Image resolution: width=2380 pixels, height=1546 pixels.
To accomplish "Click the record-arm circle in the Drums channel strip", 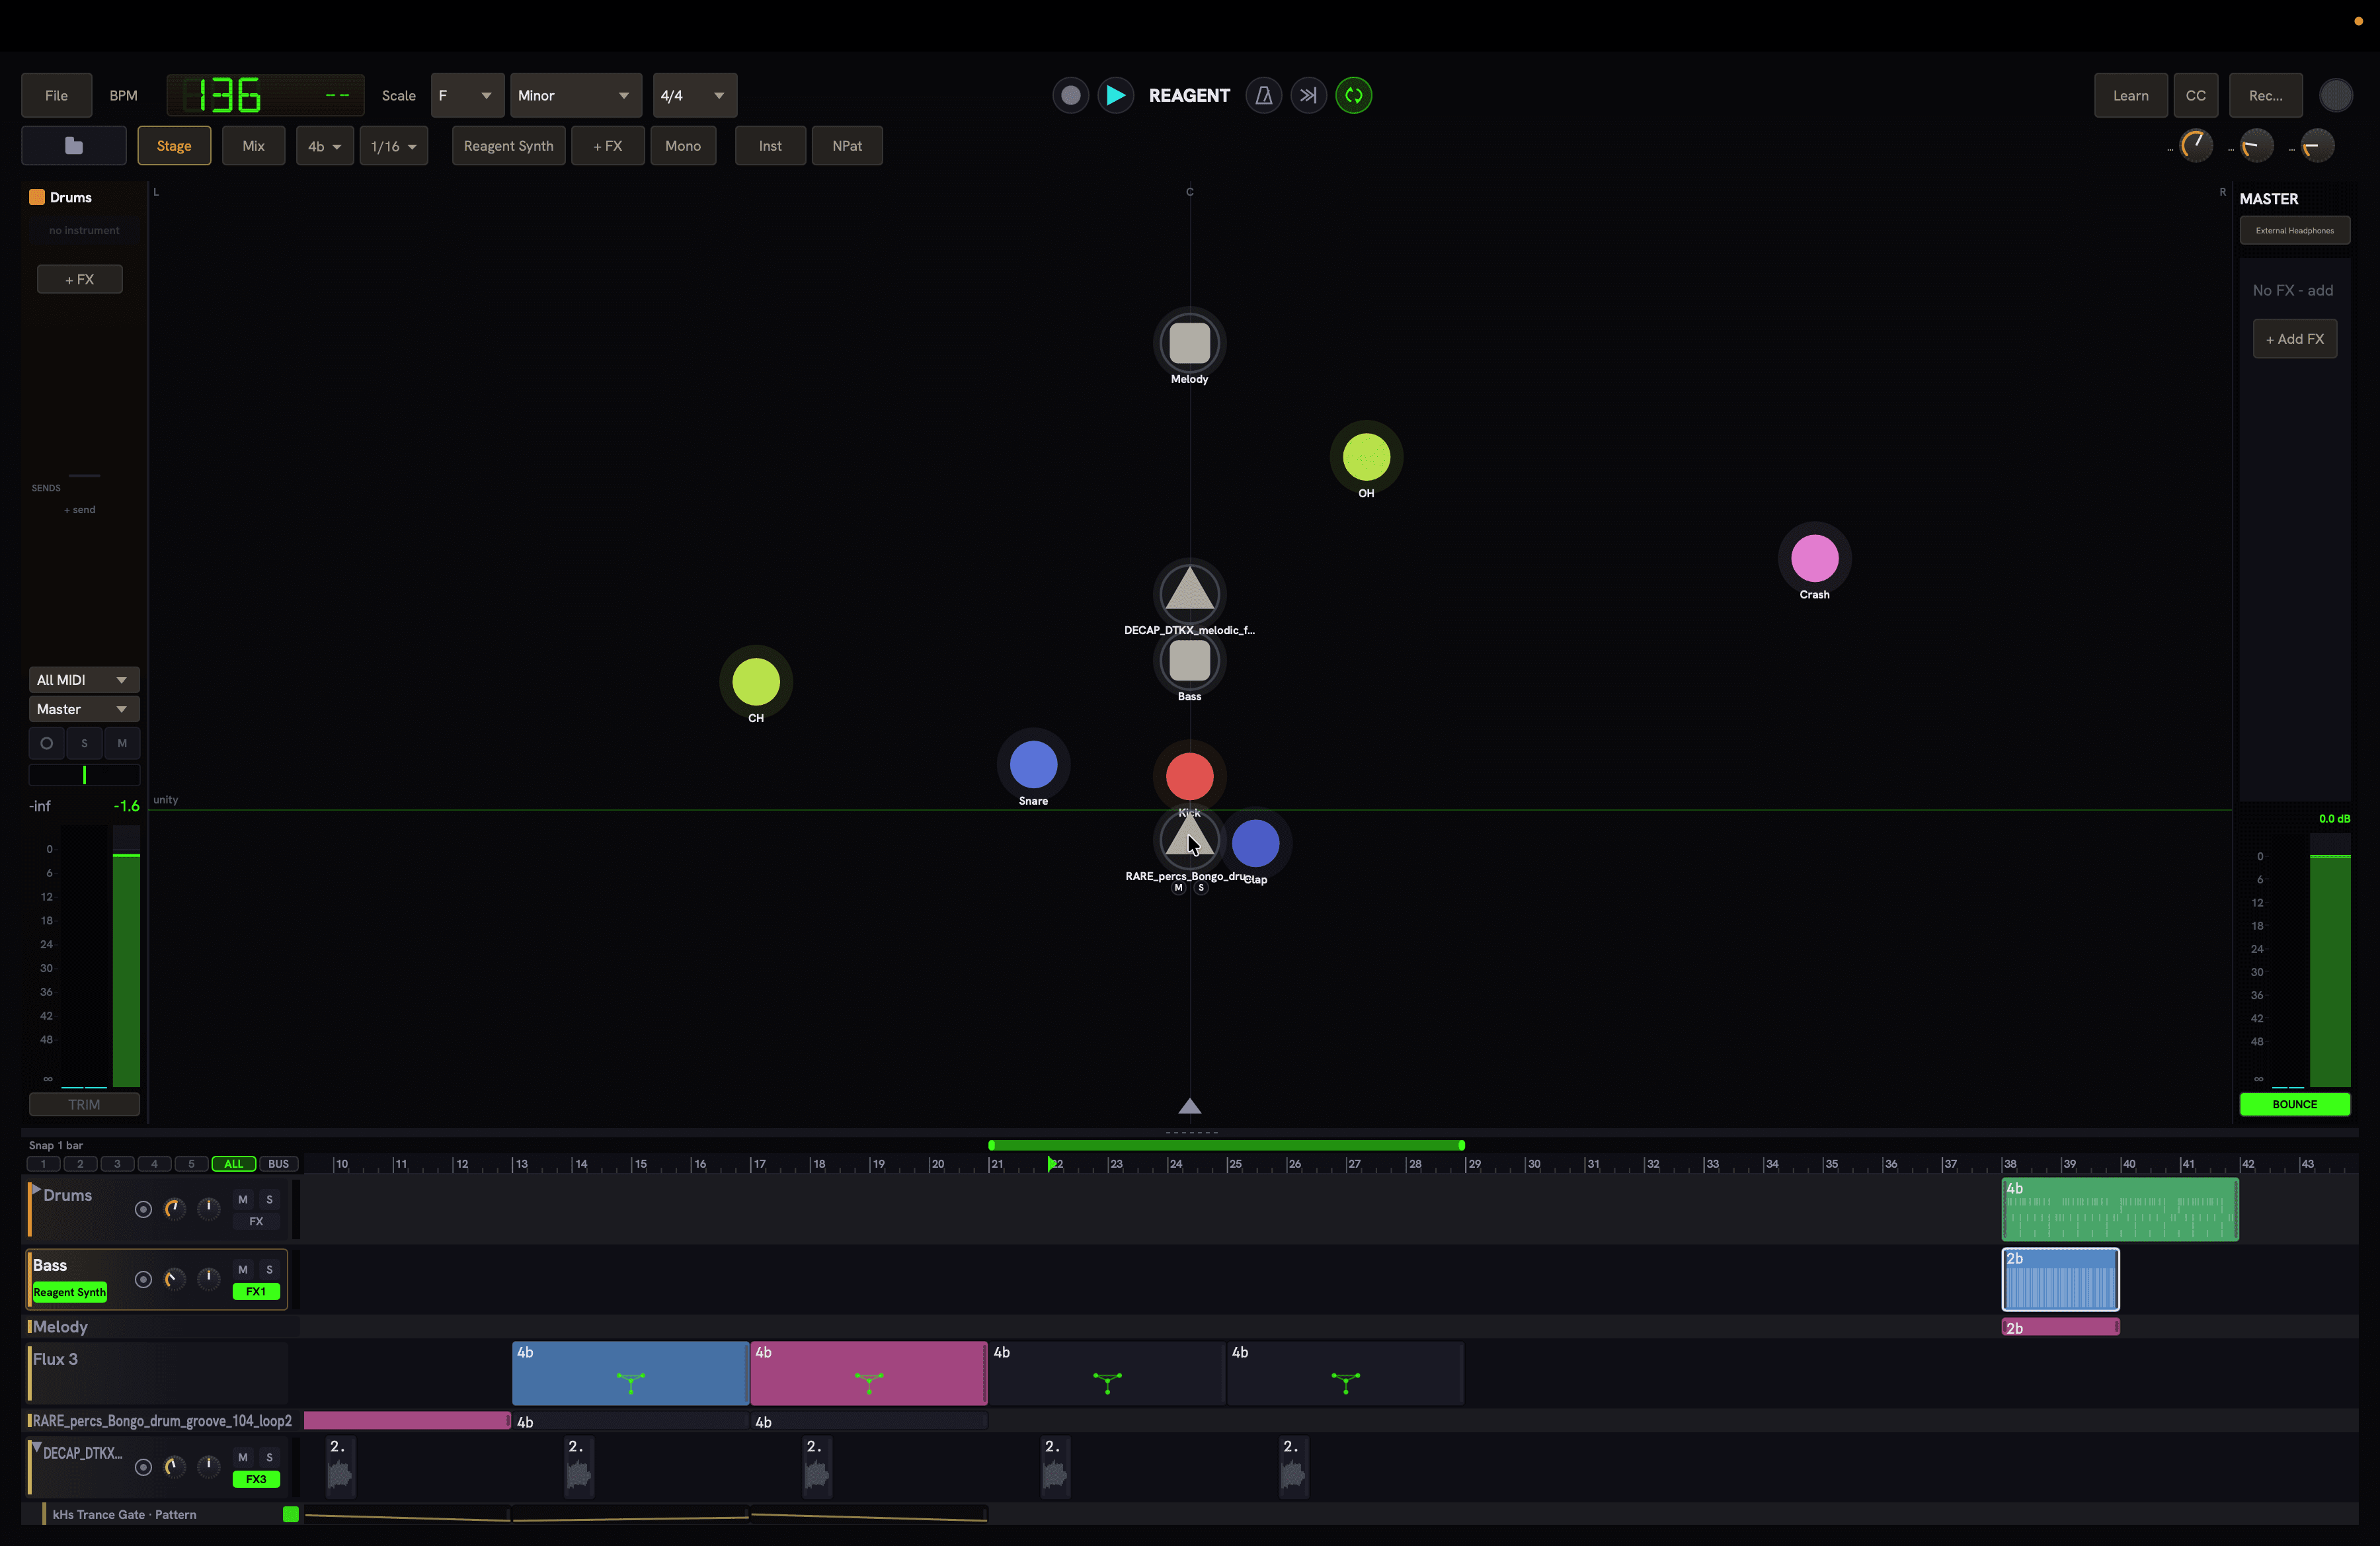I will click(46, 743).
